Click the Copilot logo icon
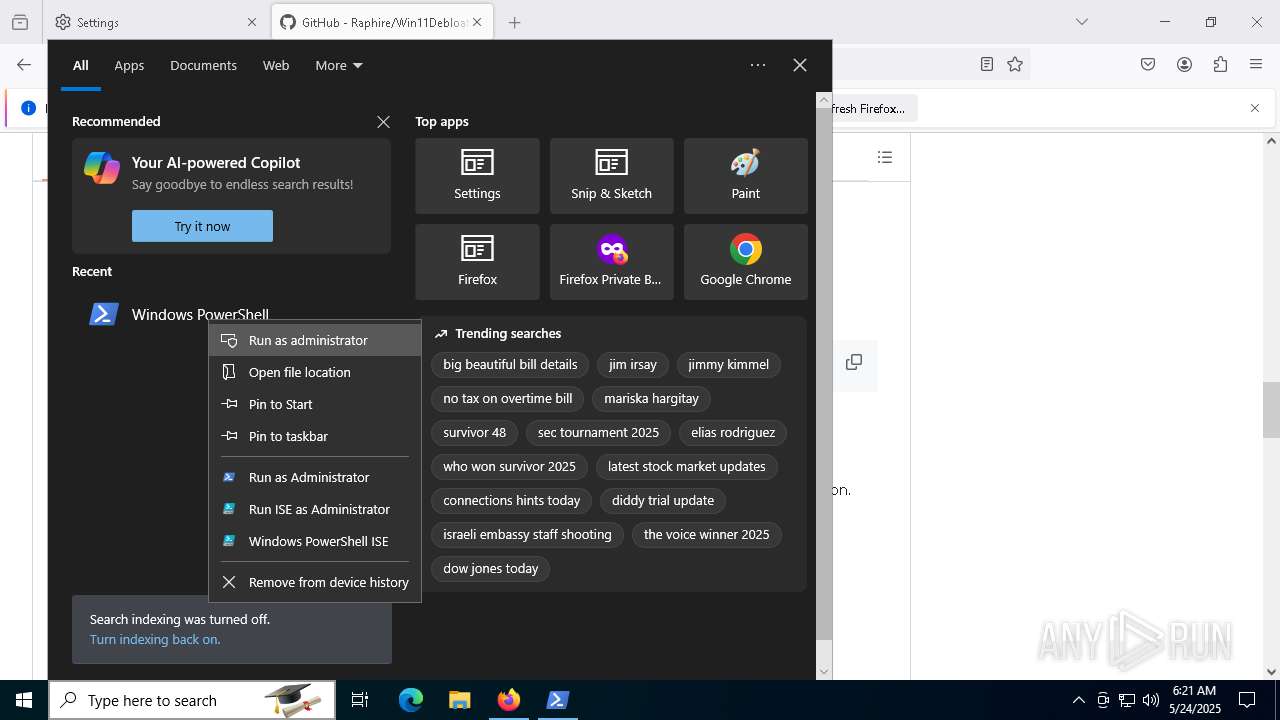 pyautogui.click(x=102, y=168)
